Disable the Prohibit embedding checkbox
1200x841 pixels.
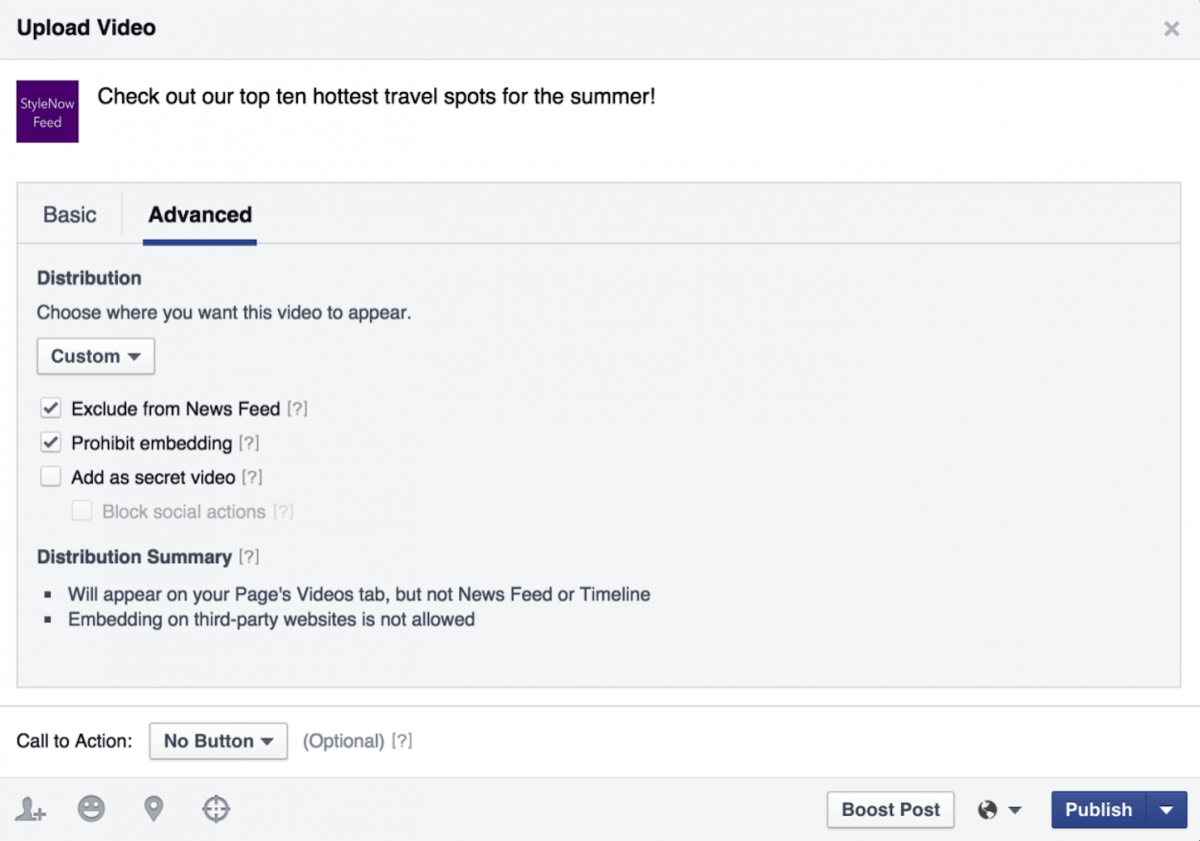click(50, 441)
